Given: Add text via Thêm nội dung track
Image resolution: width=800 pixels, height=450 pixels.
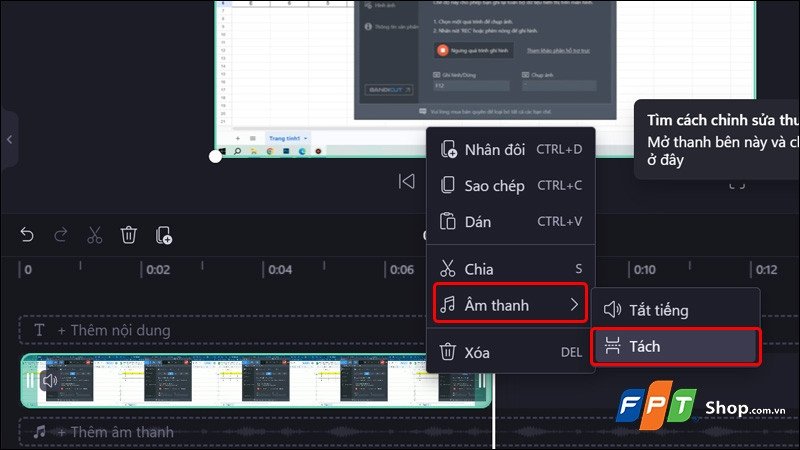Looking at the screenshot, I should click(x=114, y=331).
